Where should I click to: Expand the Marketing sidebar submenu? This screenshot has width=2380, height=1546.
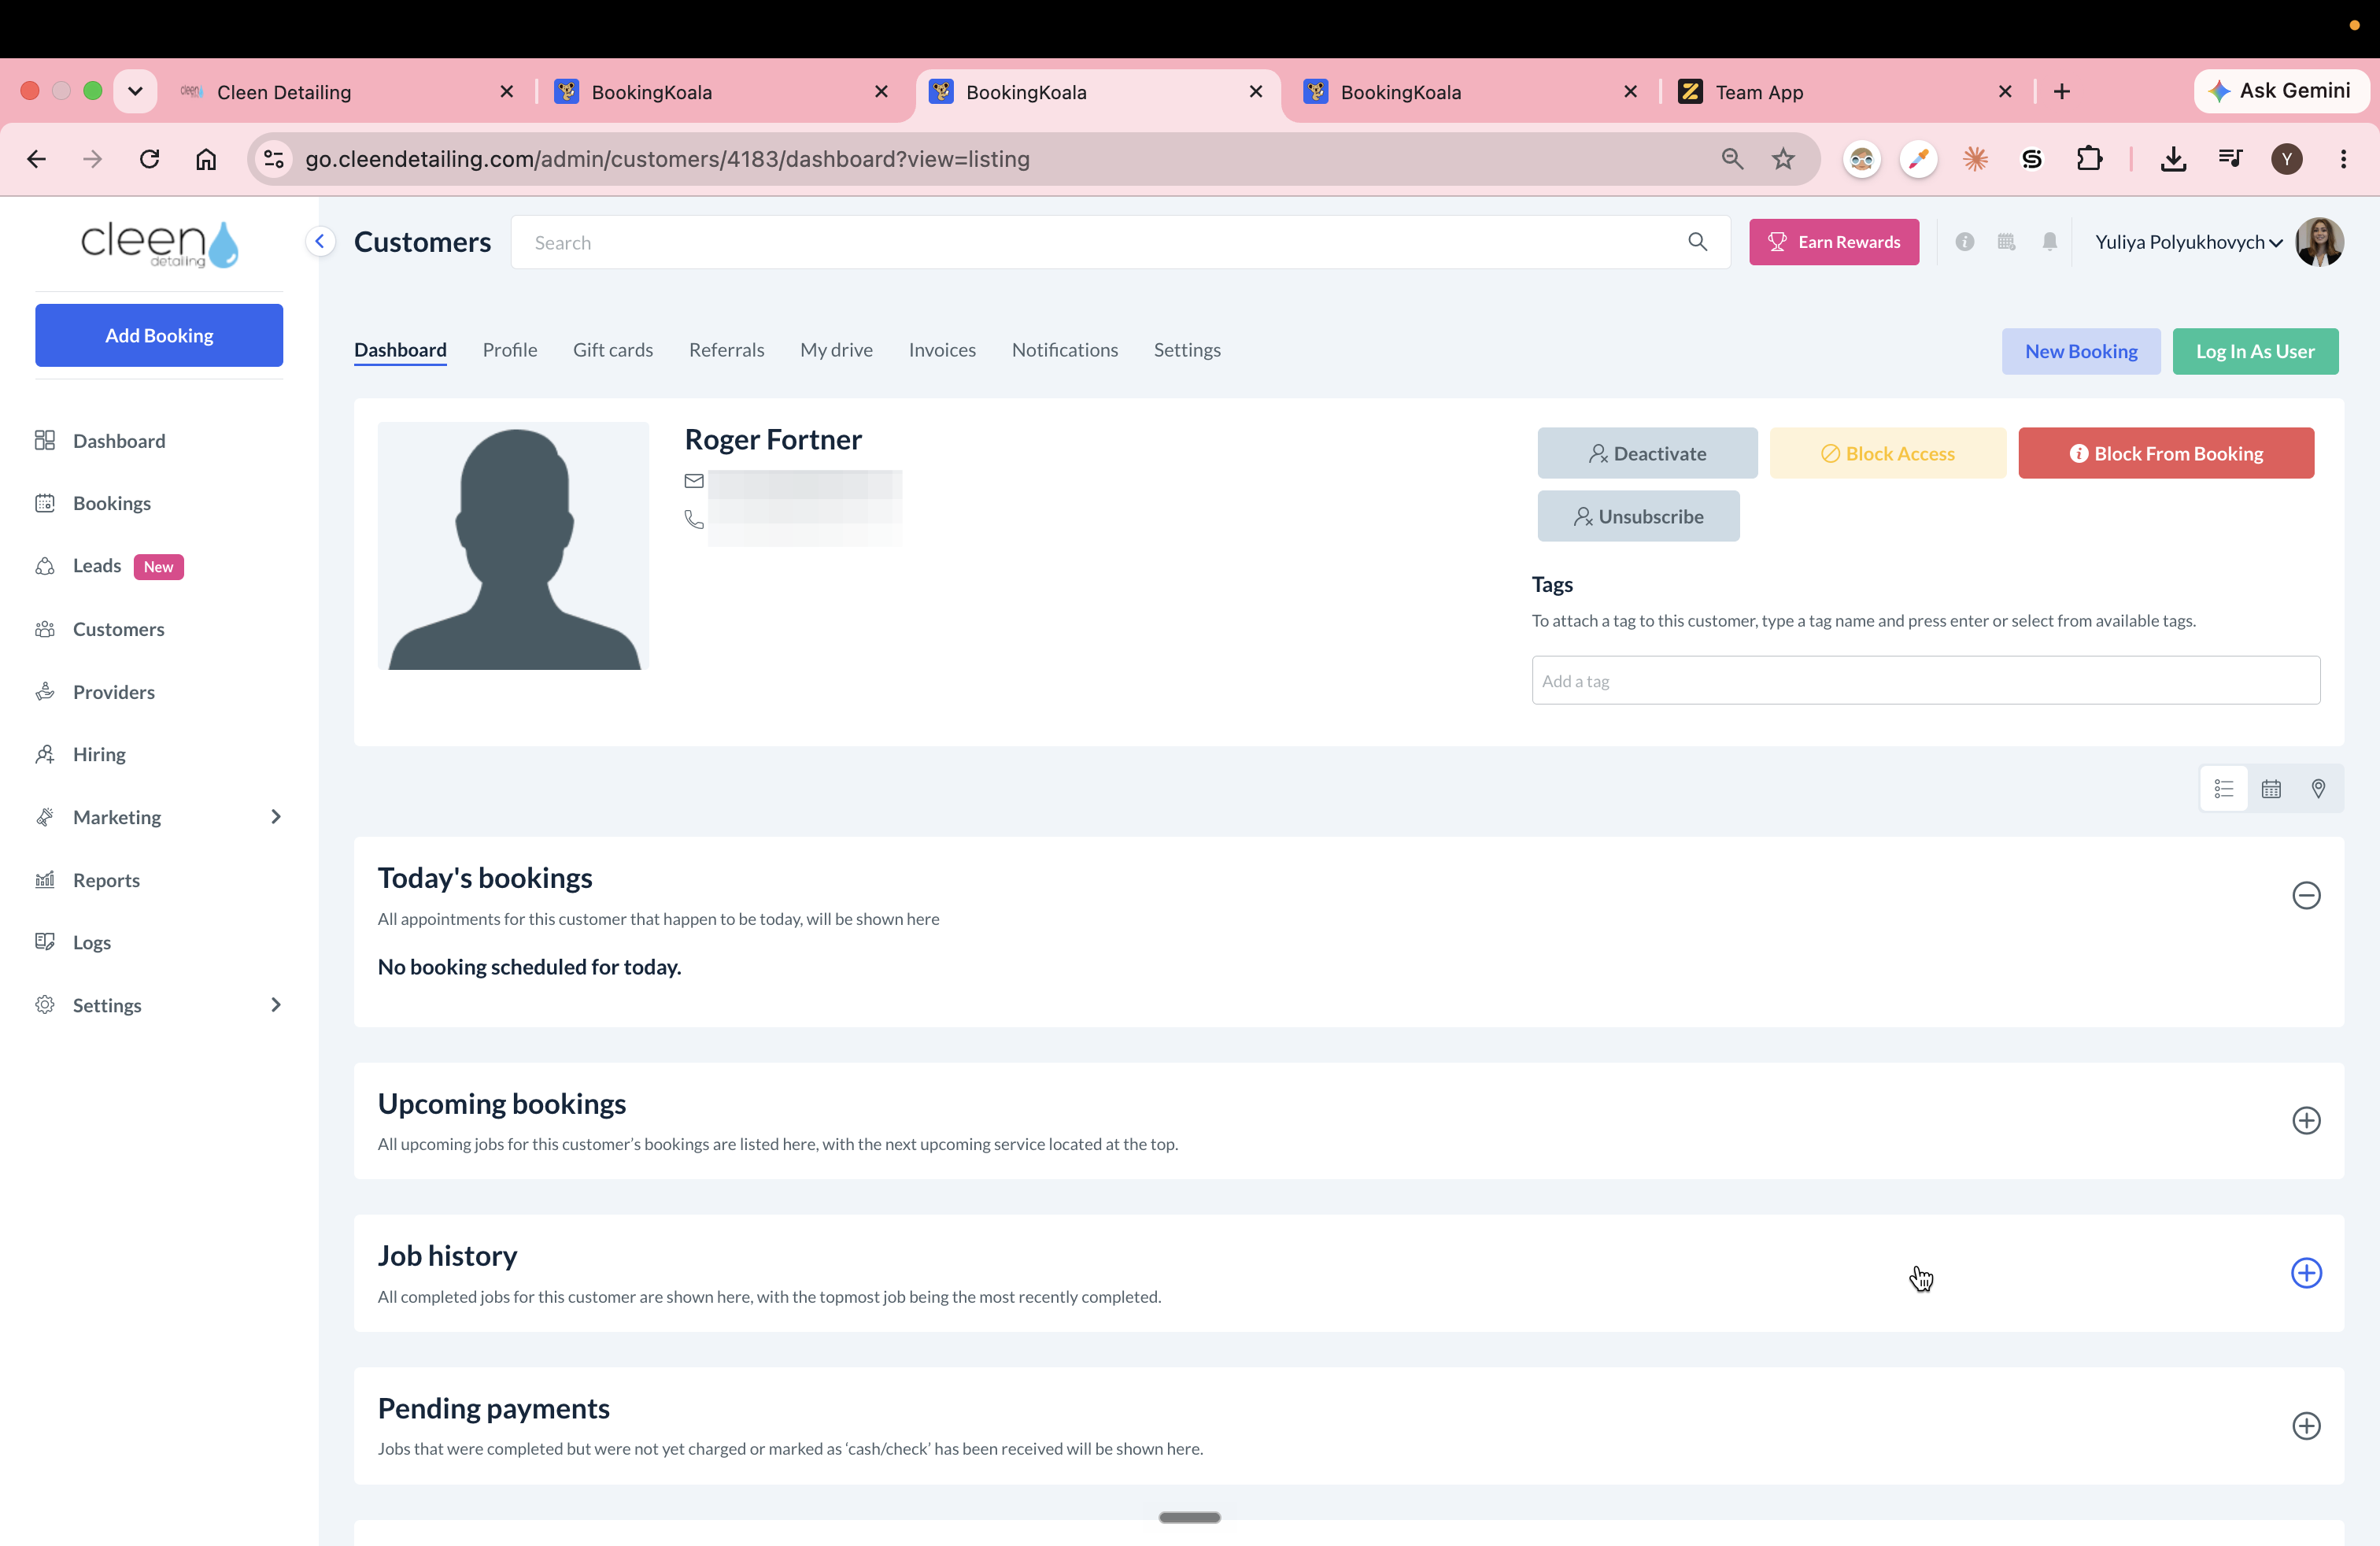coord(276,817)
